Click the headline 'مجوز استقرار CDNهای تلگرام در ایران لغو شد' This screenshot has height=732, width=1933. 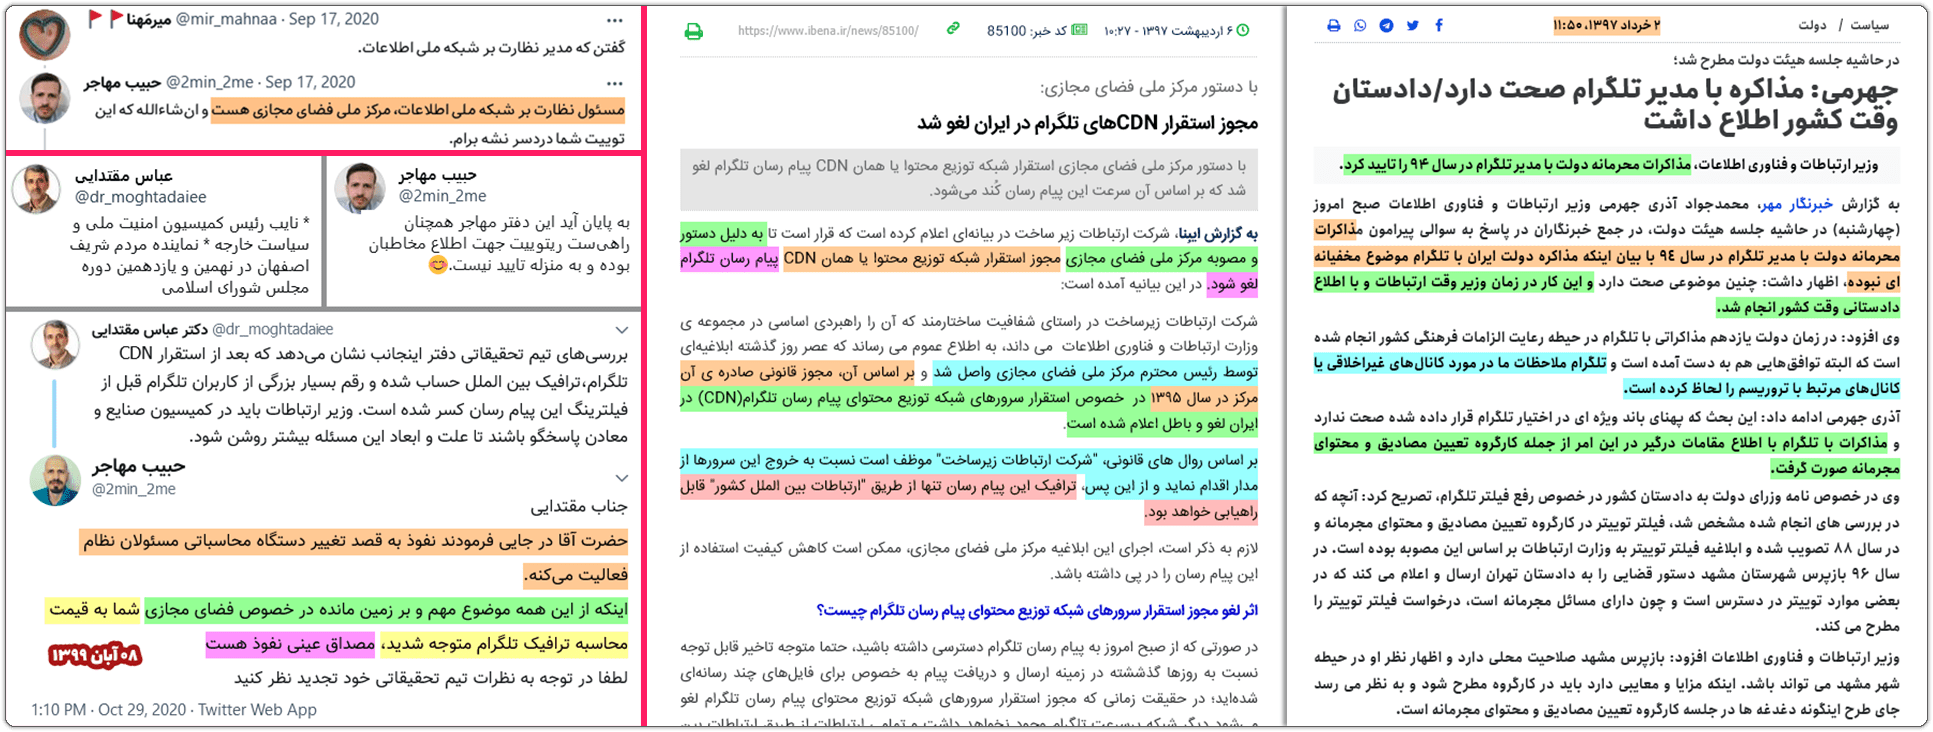point(1087,123)
